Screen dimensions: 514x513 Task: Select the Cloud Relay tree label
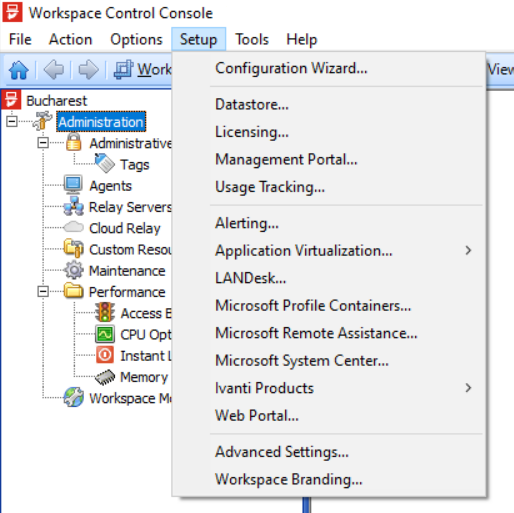click(125, 228)
